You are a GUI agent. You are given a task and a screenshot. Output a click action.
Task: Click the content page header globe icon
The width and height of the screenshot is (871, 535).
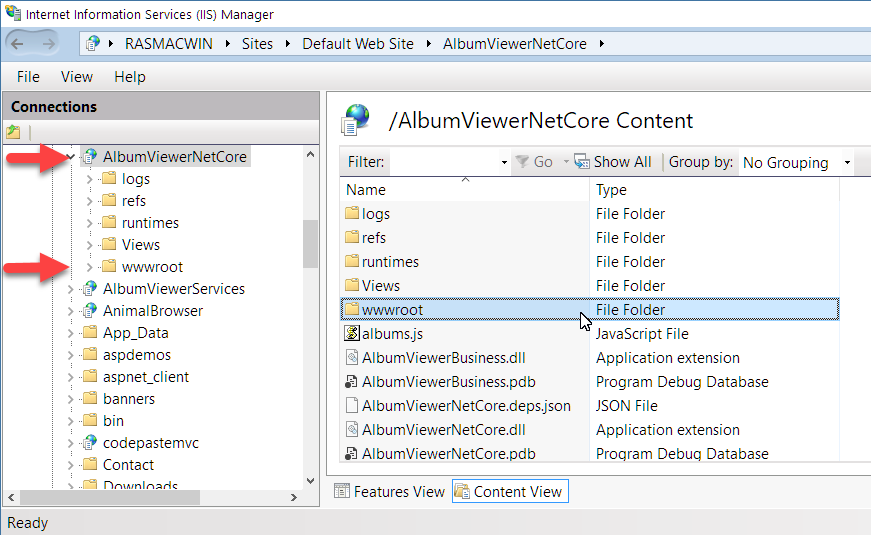click(x=356, y=120)
